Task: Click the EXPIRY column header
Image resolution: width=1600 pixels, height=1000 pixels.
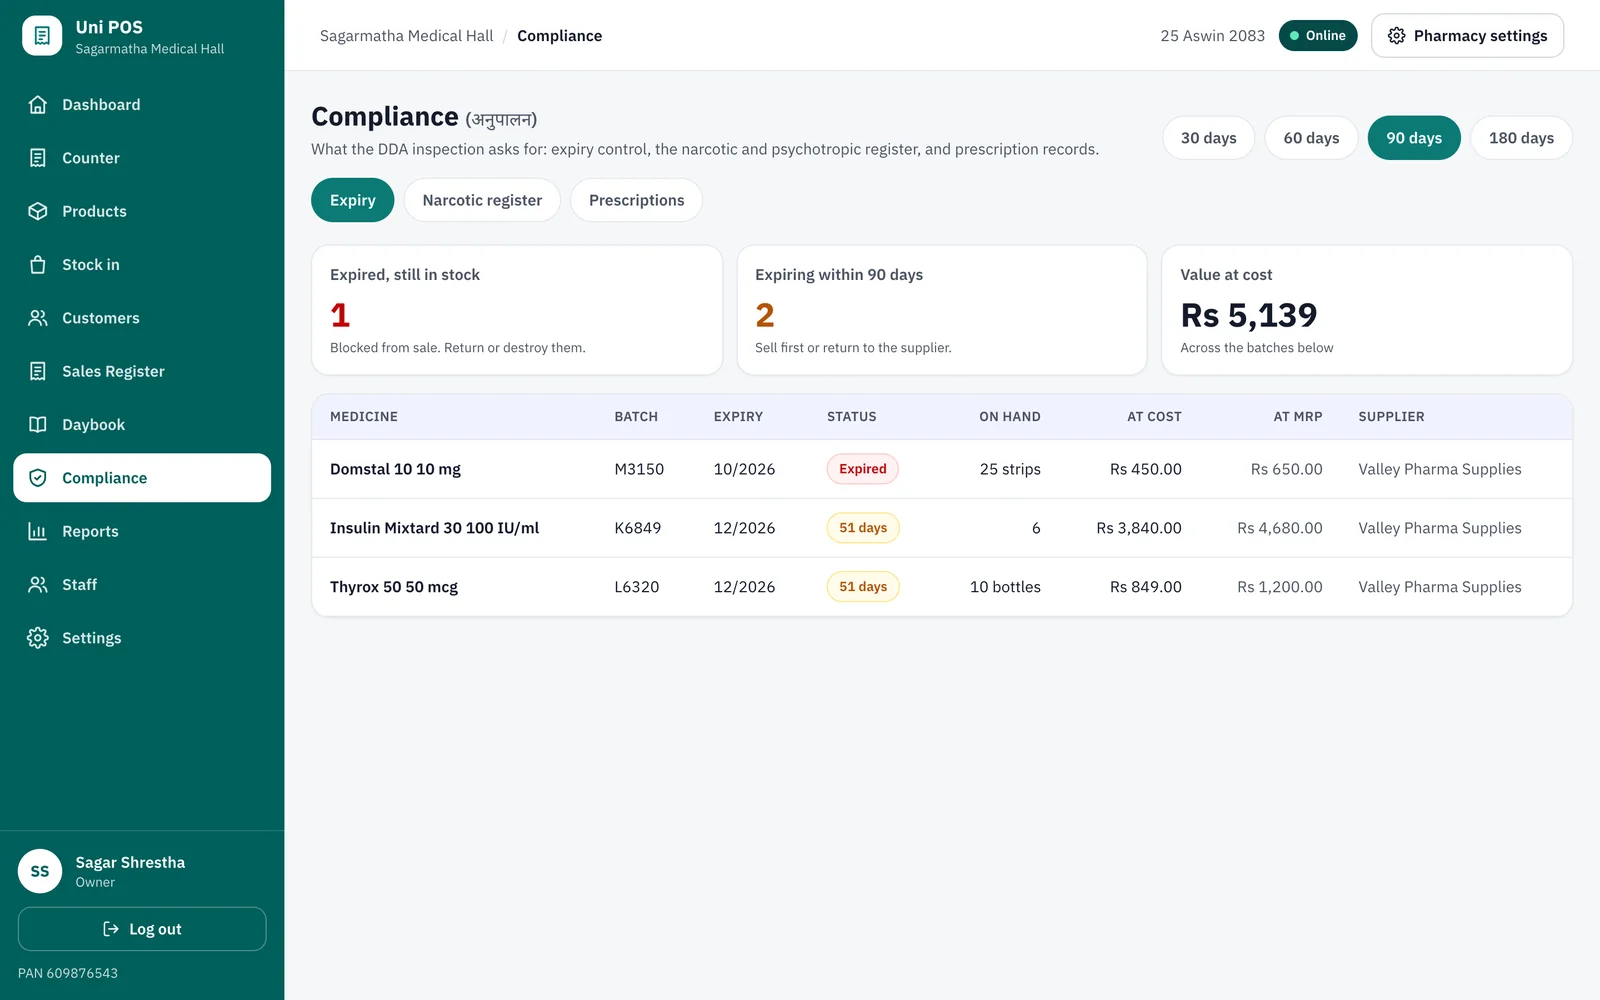Action: [738, 417]
